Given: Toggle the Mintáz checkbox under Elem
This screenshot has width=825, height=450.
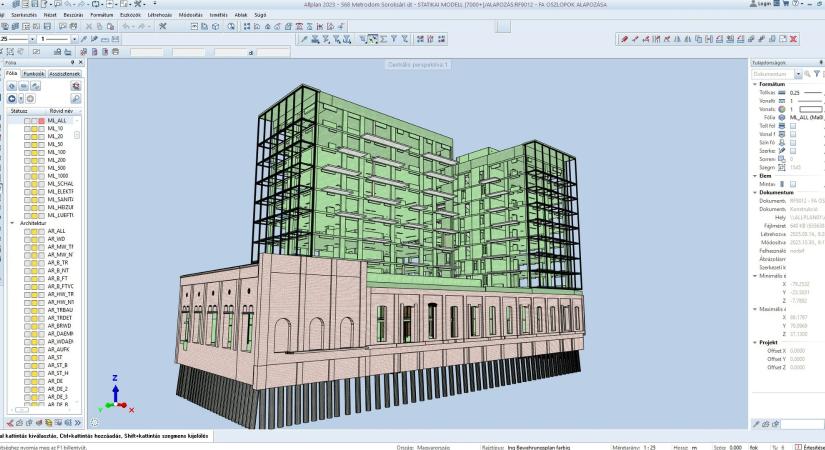Looking at the screenshot, I should (x=793, y=184).
